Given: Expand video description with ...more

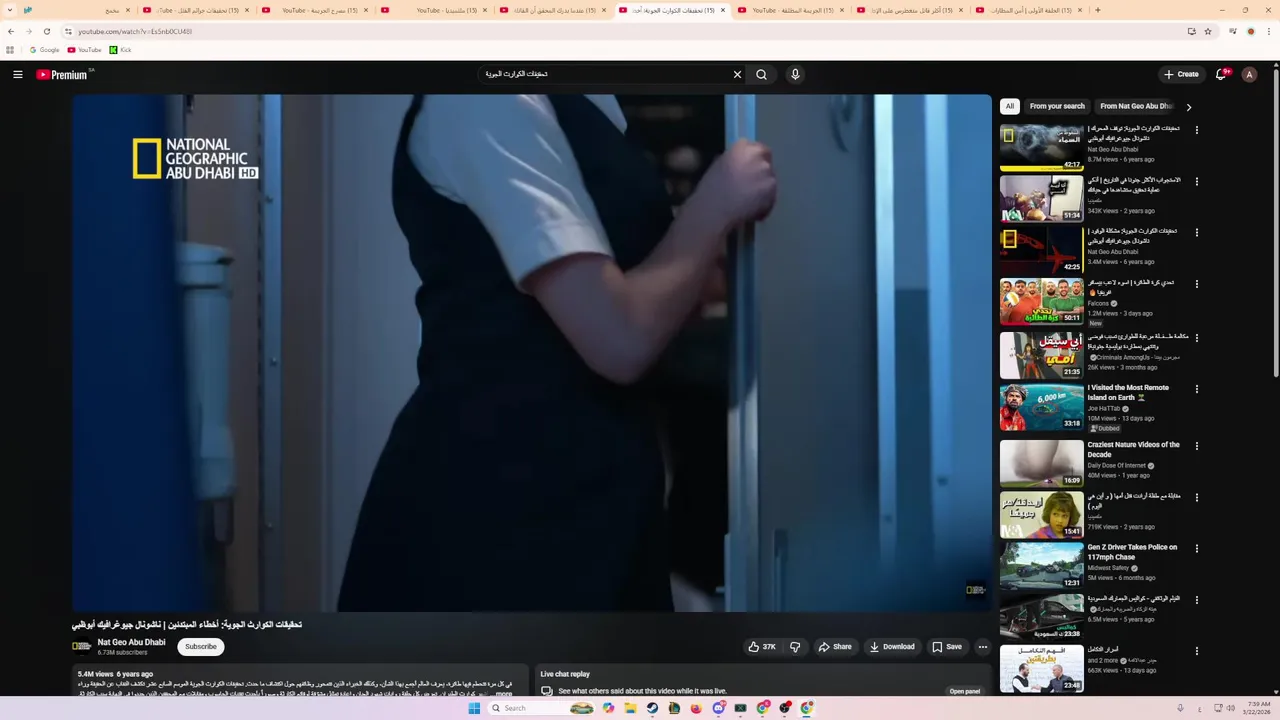Looking at the screenshot, I should [x=503, y=693].
